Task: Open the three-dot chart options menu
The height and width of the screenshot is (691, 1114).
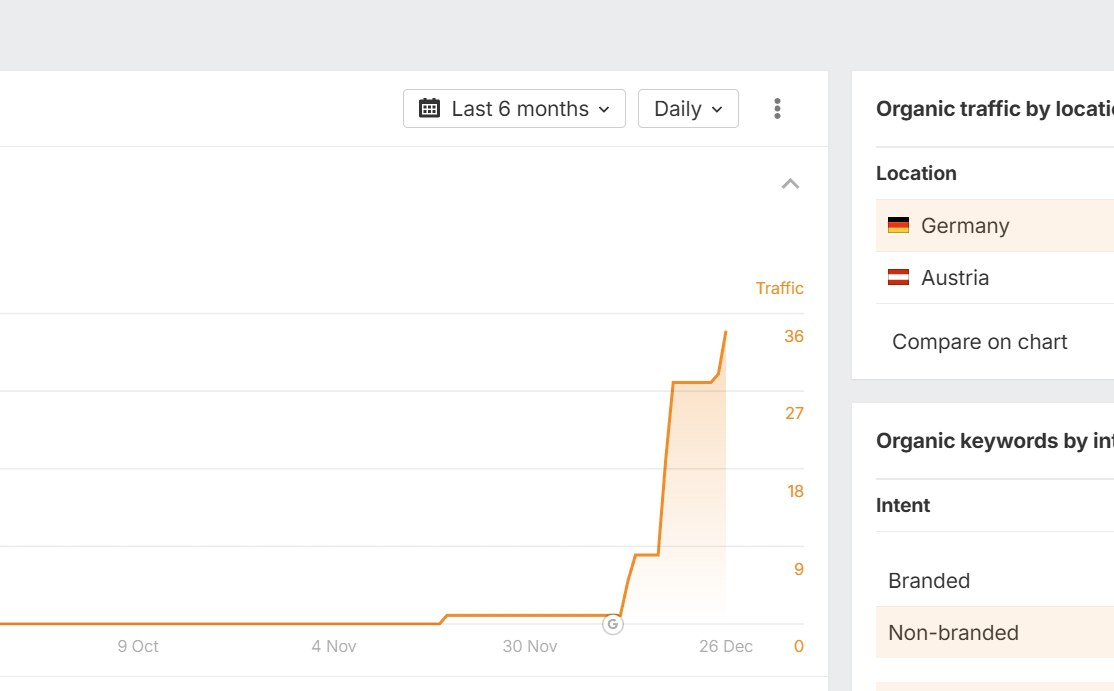Action: [x=777, y=109]
